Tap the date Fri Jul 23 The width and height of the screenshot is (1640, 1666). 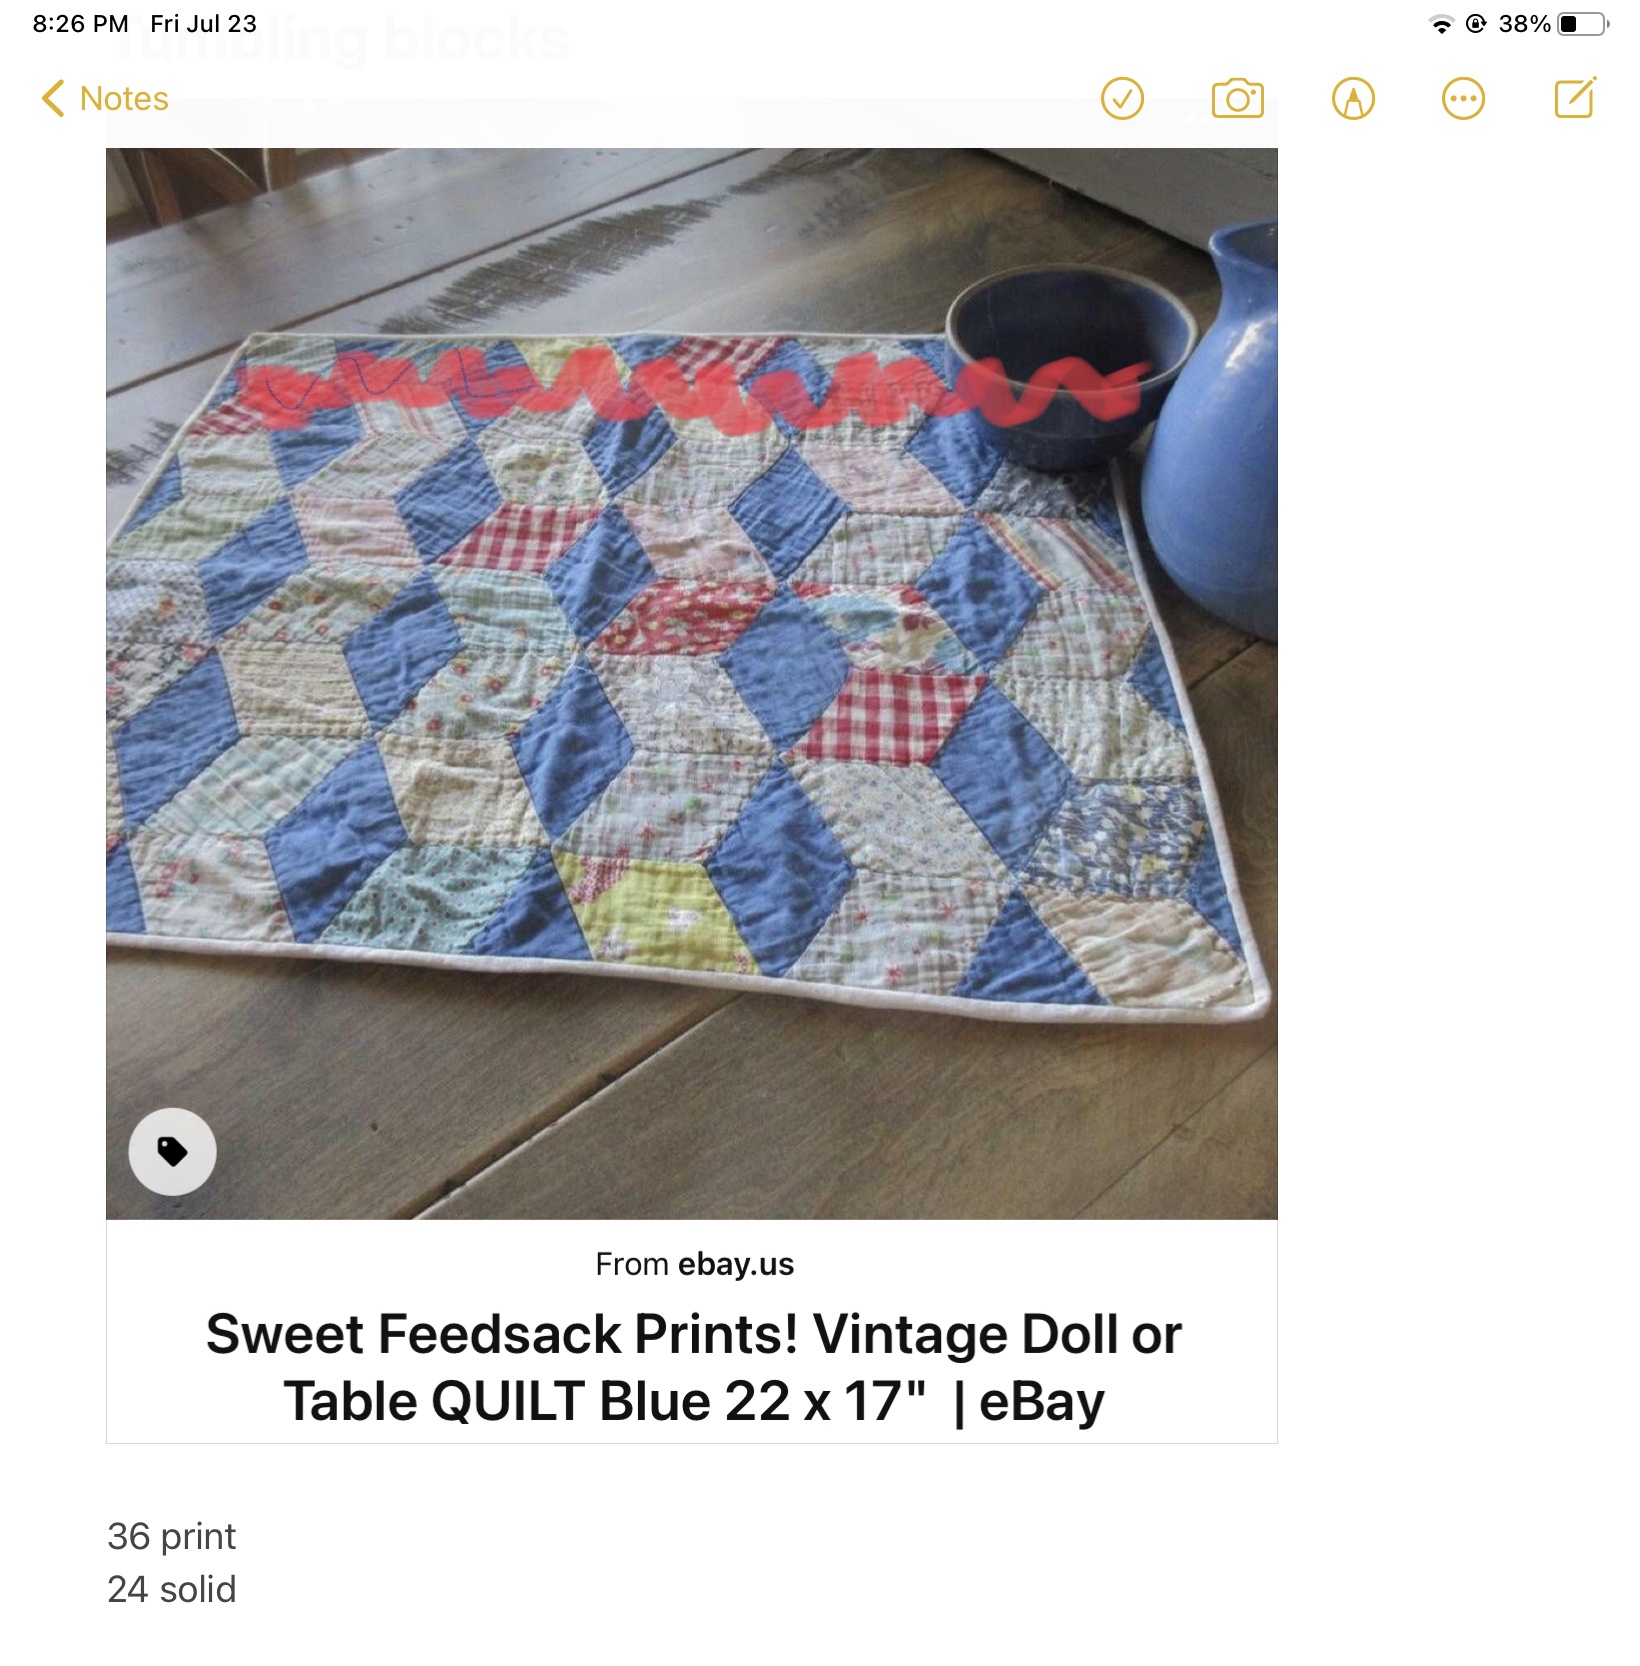click(x=203, y=24)
